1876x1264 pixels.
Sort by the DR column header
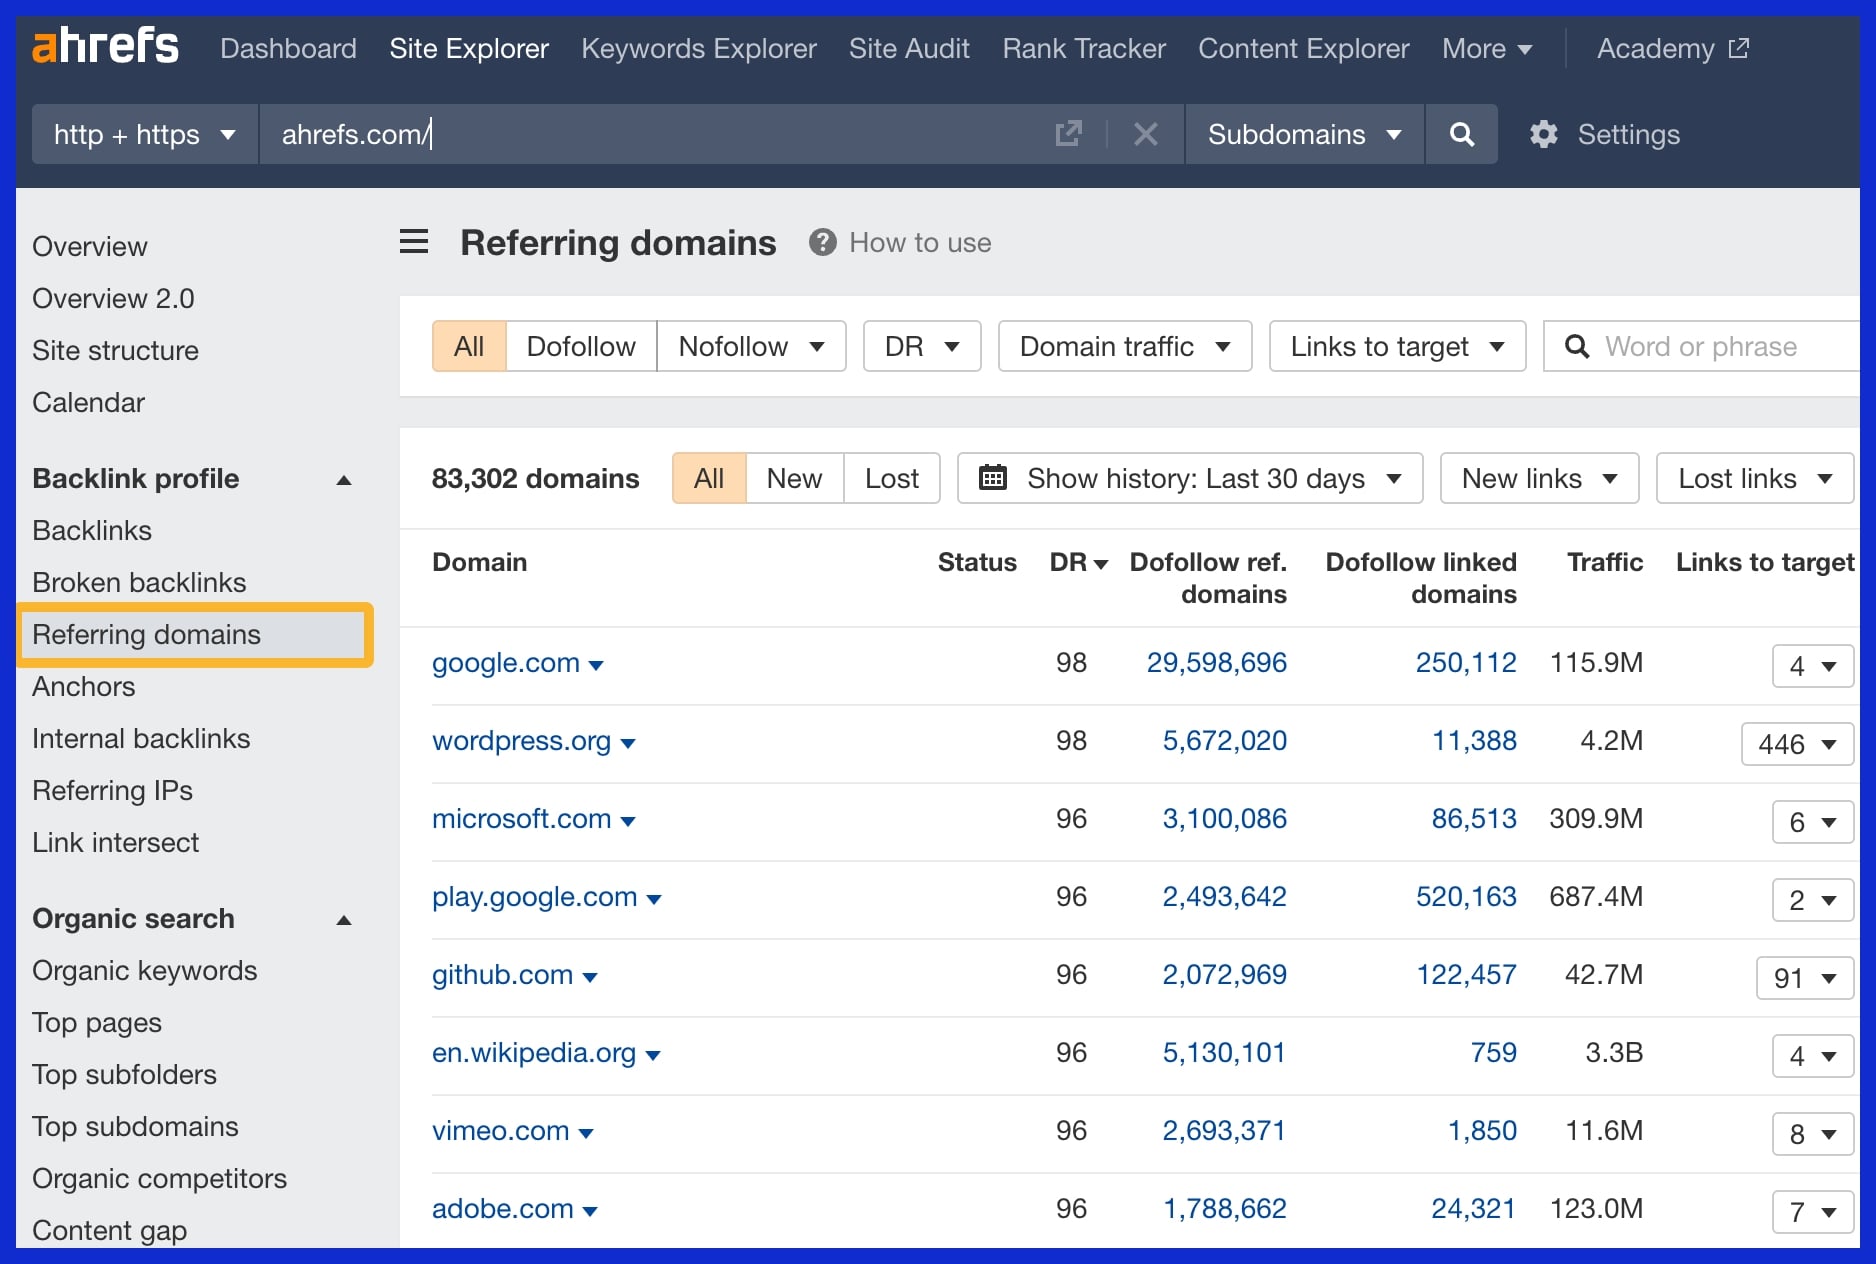pos(1078,562)
